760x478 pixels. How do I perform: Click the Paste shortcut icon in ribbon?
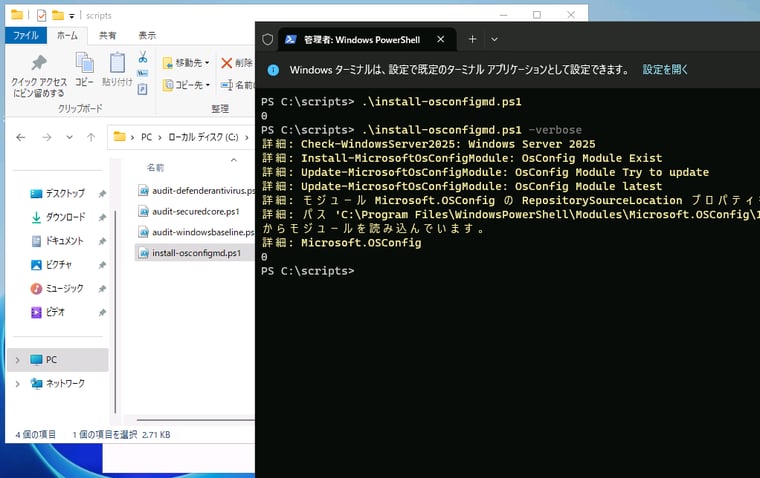click(x=142, y=89)
